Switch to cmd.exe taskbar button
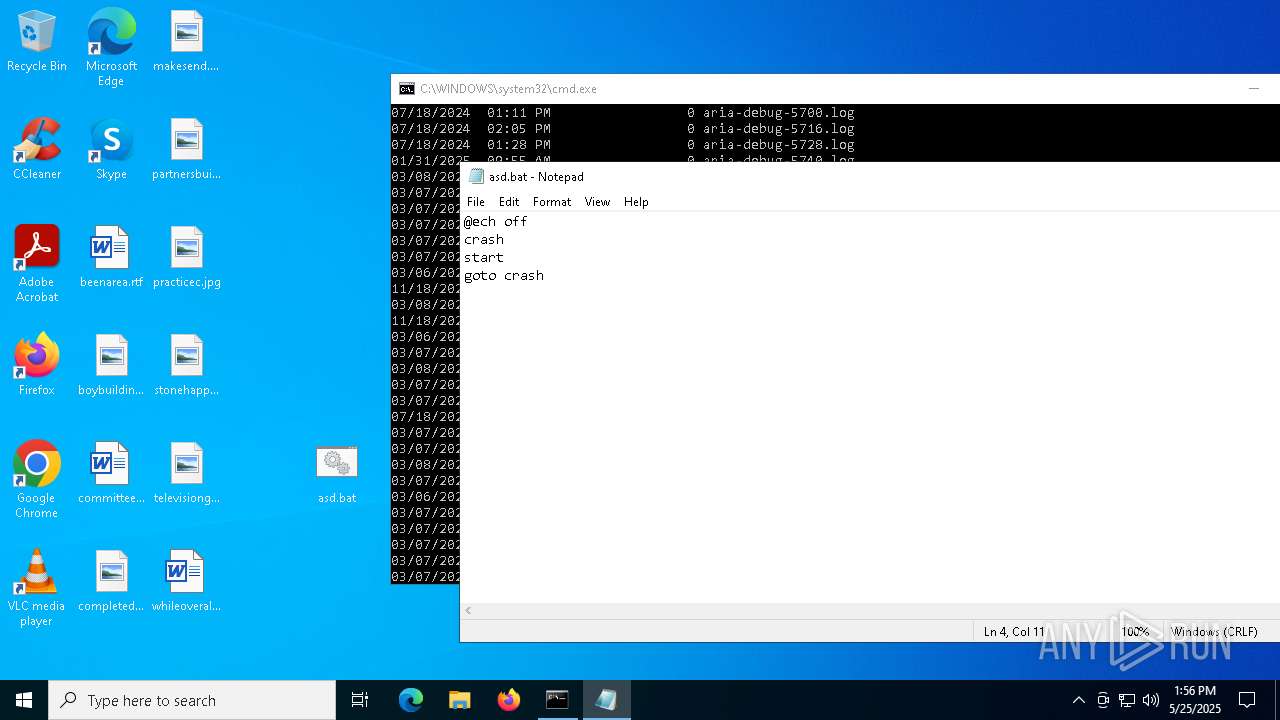Screen dimensions: 1280x720 557,700
